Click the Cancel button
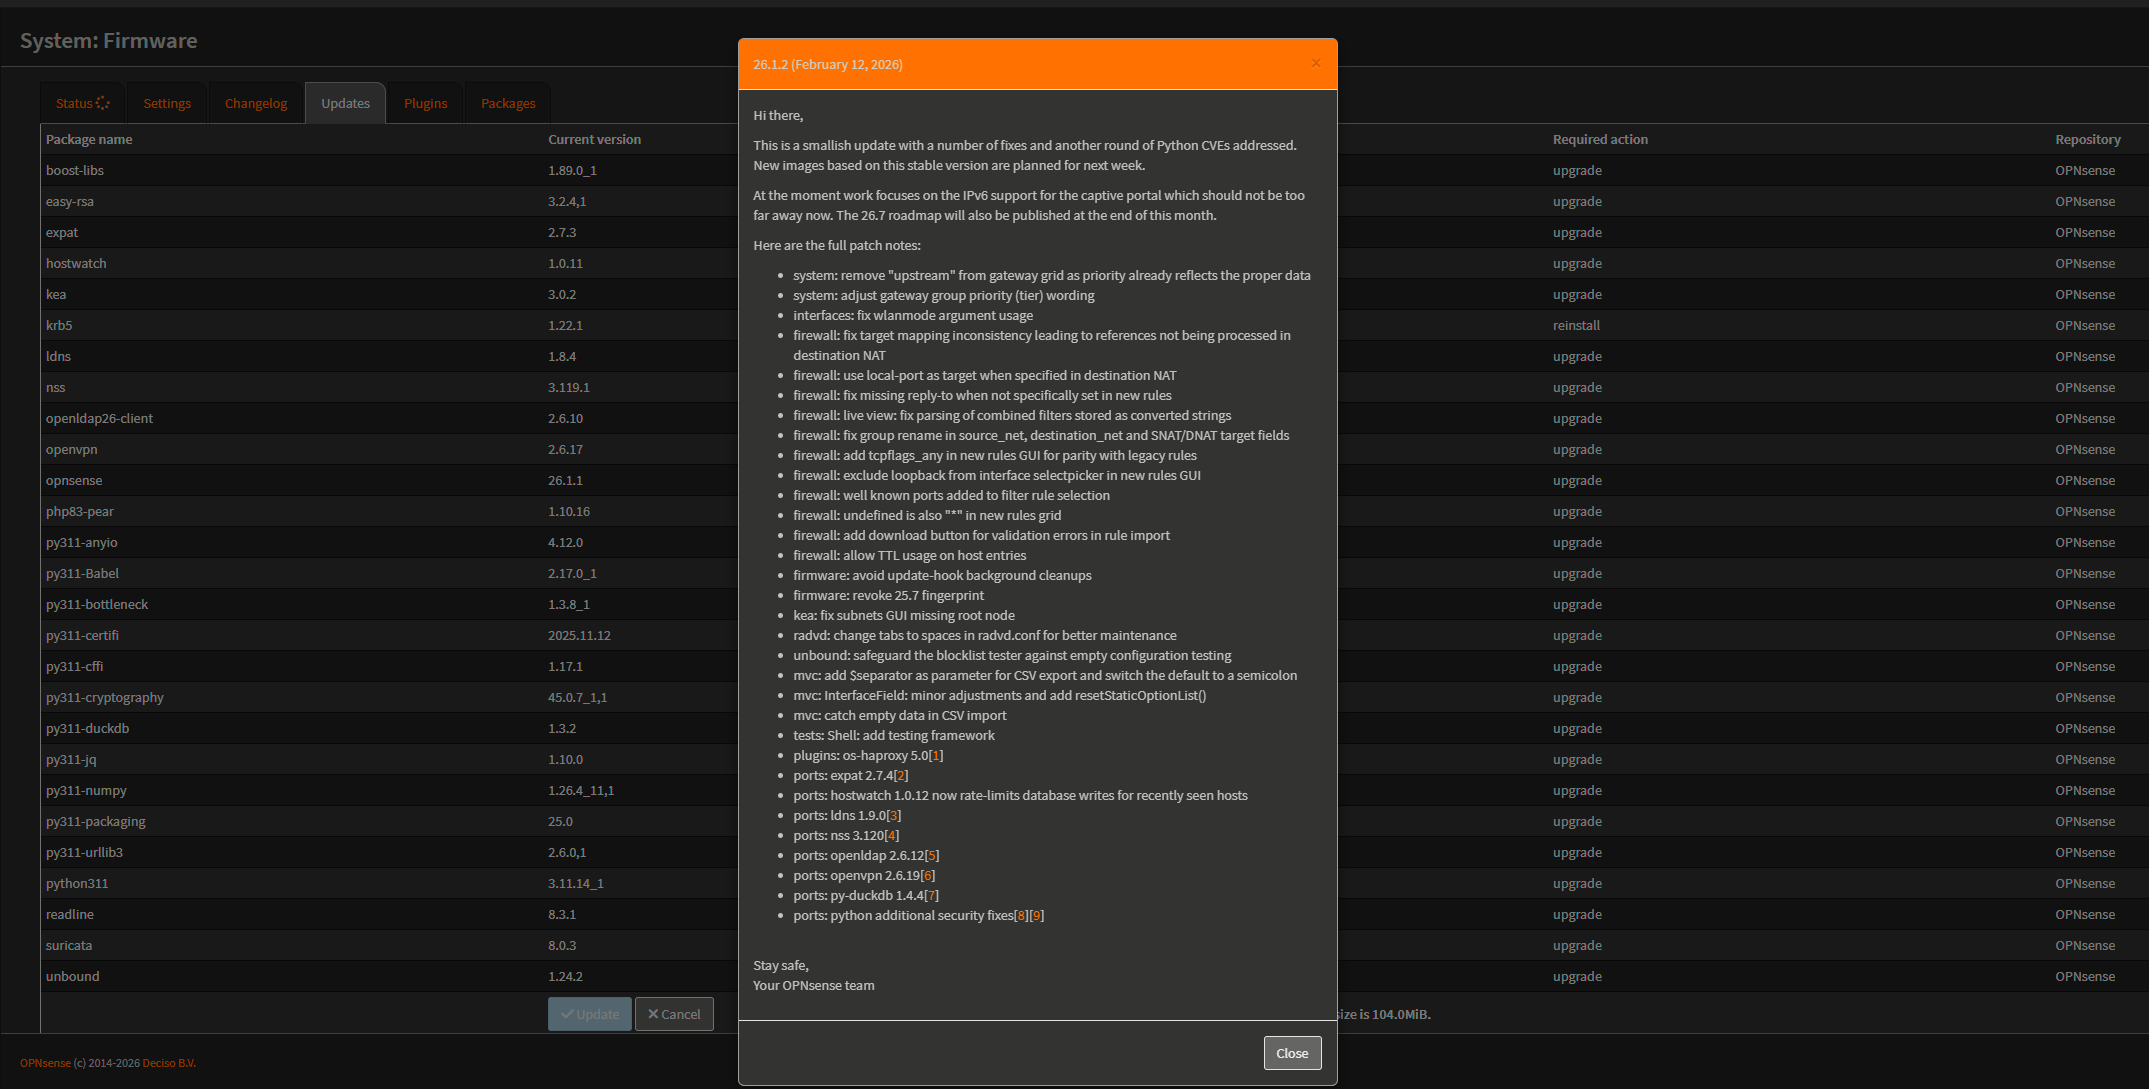 point(674,1014)
